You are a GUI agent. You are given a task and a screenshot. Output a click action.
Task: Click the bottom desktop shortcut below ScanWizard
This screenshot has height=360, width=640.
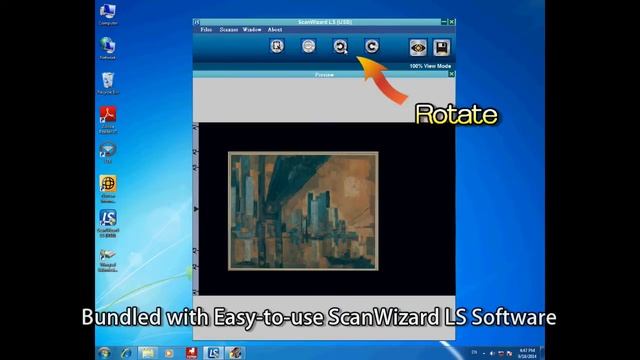(x=108, y=260)
